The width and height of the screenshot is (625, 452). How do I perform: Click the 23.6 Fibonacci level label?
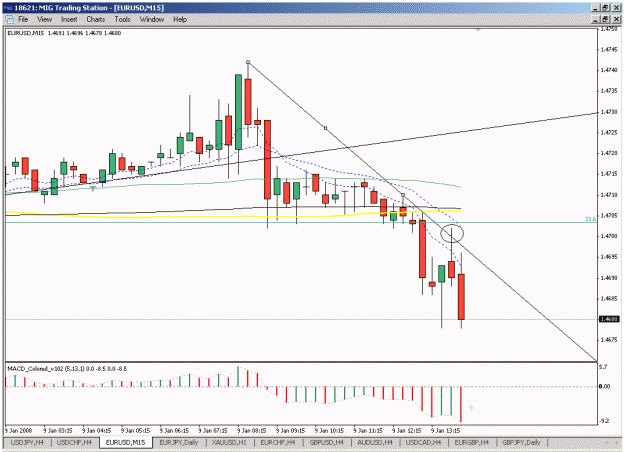coord(590,219)
